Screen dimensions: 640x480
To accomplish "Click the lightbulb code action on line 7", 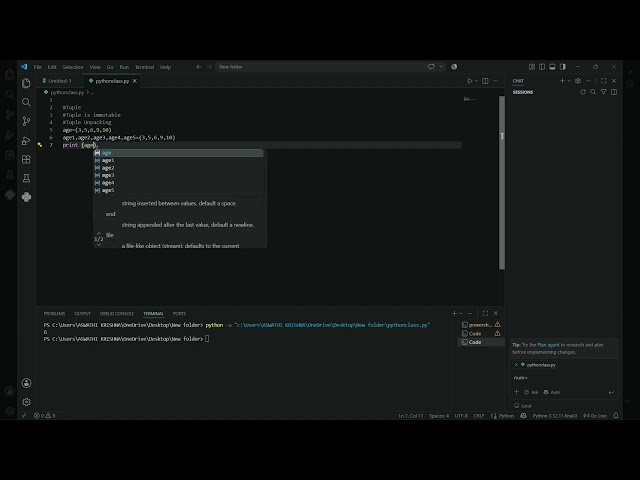I will pos(40,144).
